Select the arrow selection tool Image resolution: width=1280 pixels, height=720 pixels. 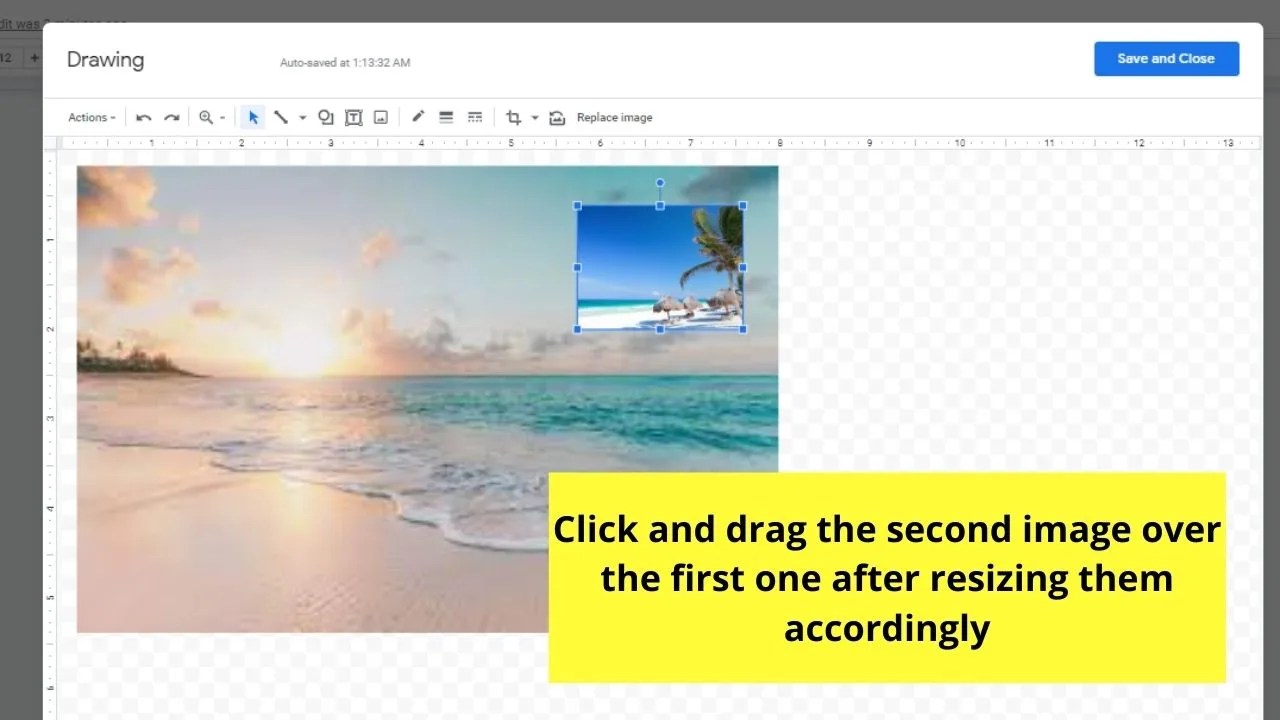252,117
